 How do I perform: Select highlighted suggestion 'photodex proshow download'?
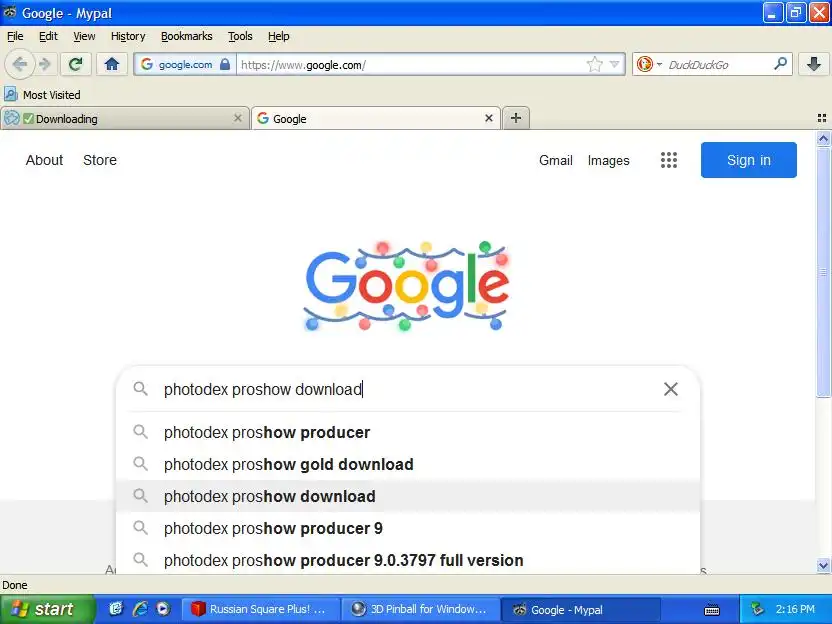pyautogui.click(x=408, y=496)
